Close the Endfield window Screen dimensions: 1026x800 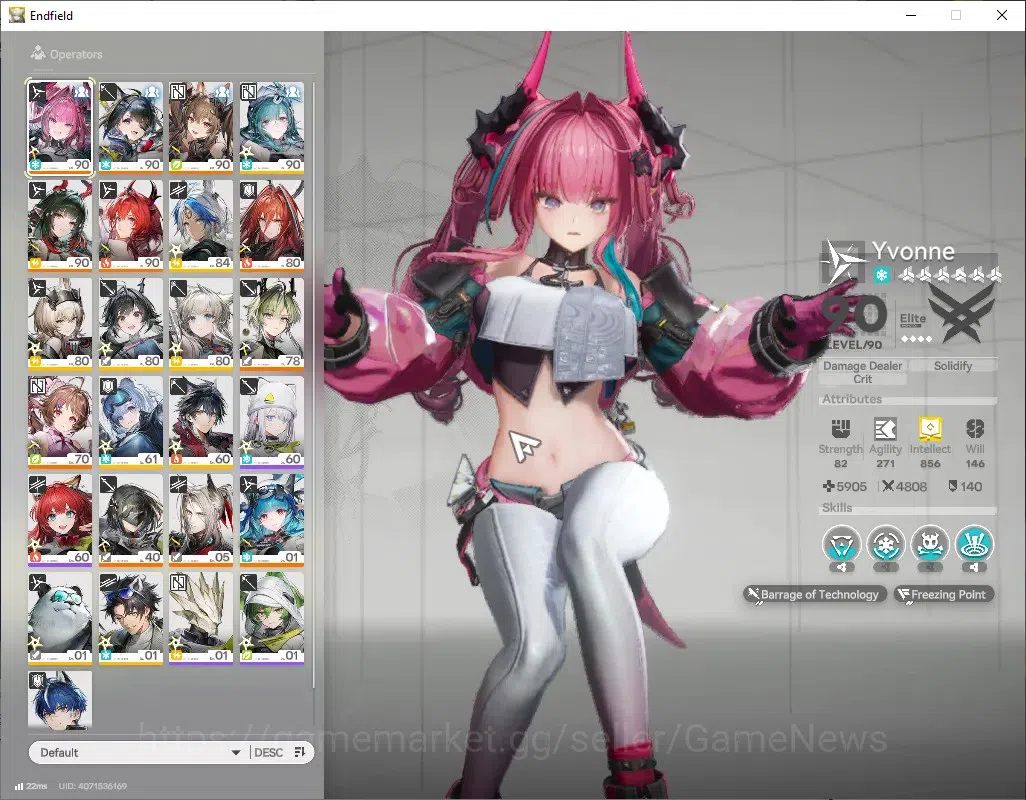(x=1002, y=15)
